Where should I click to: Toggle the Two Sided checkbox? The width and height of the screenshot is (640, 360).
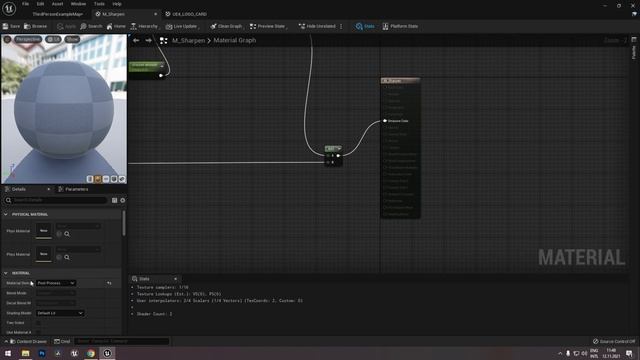click(x=38, y=323)
